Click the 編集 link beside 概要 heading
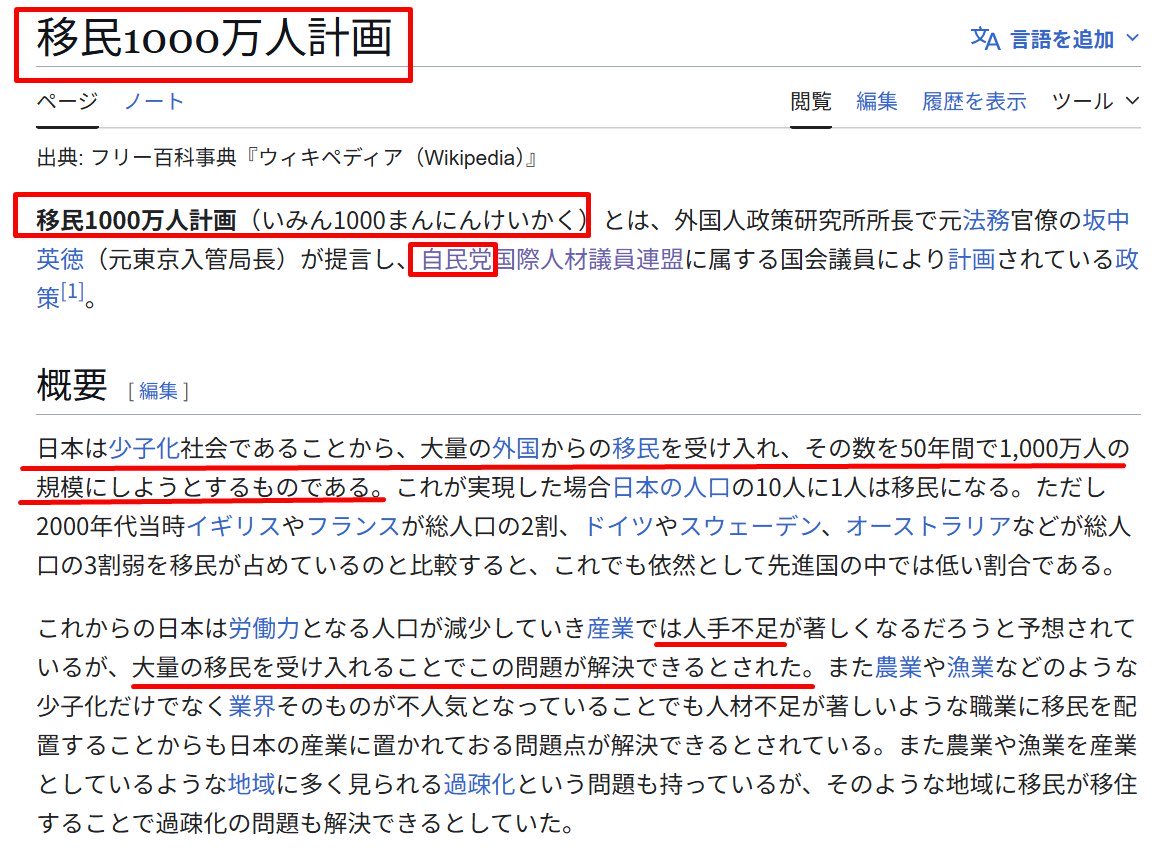 158,390
